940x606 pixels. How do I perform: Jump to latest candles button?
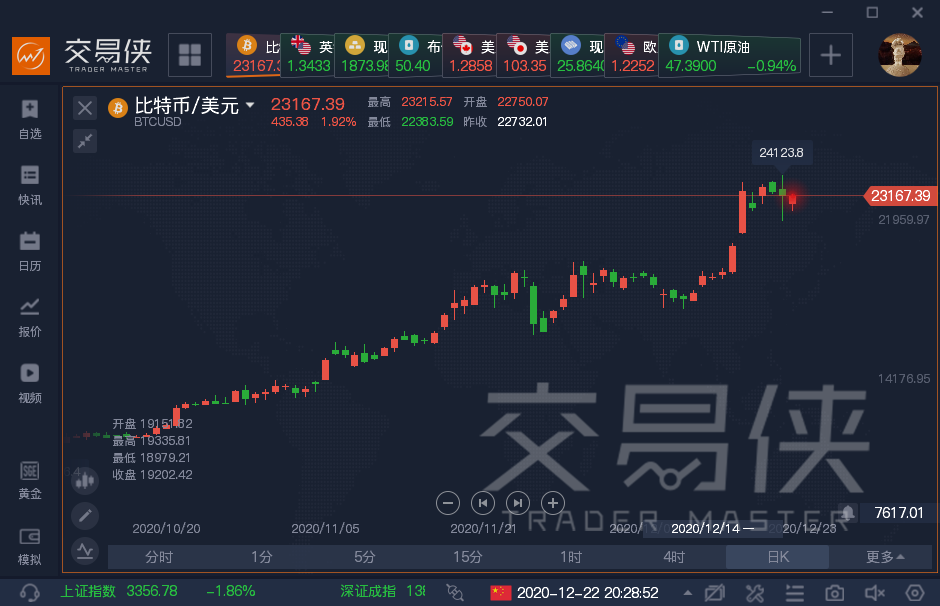coord(518,503)
